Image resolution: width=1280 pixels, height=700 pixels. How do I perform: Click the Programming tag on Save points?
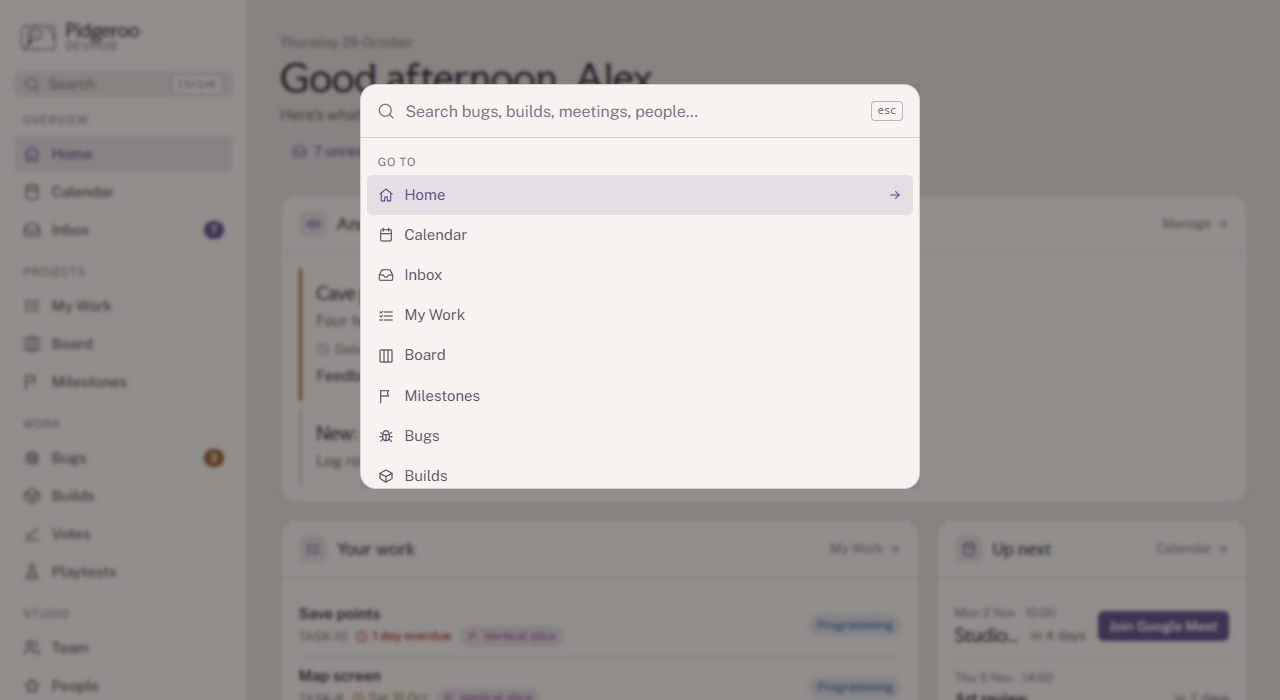855,625
